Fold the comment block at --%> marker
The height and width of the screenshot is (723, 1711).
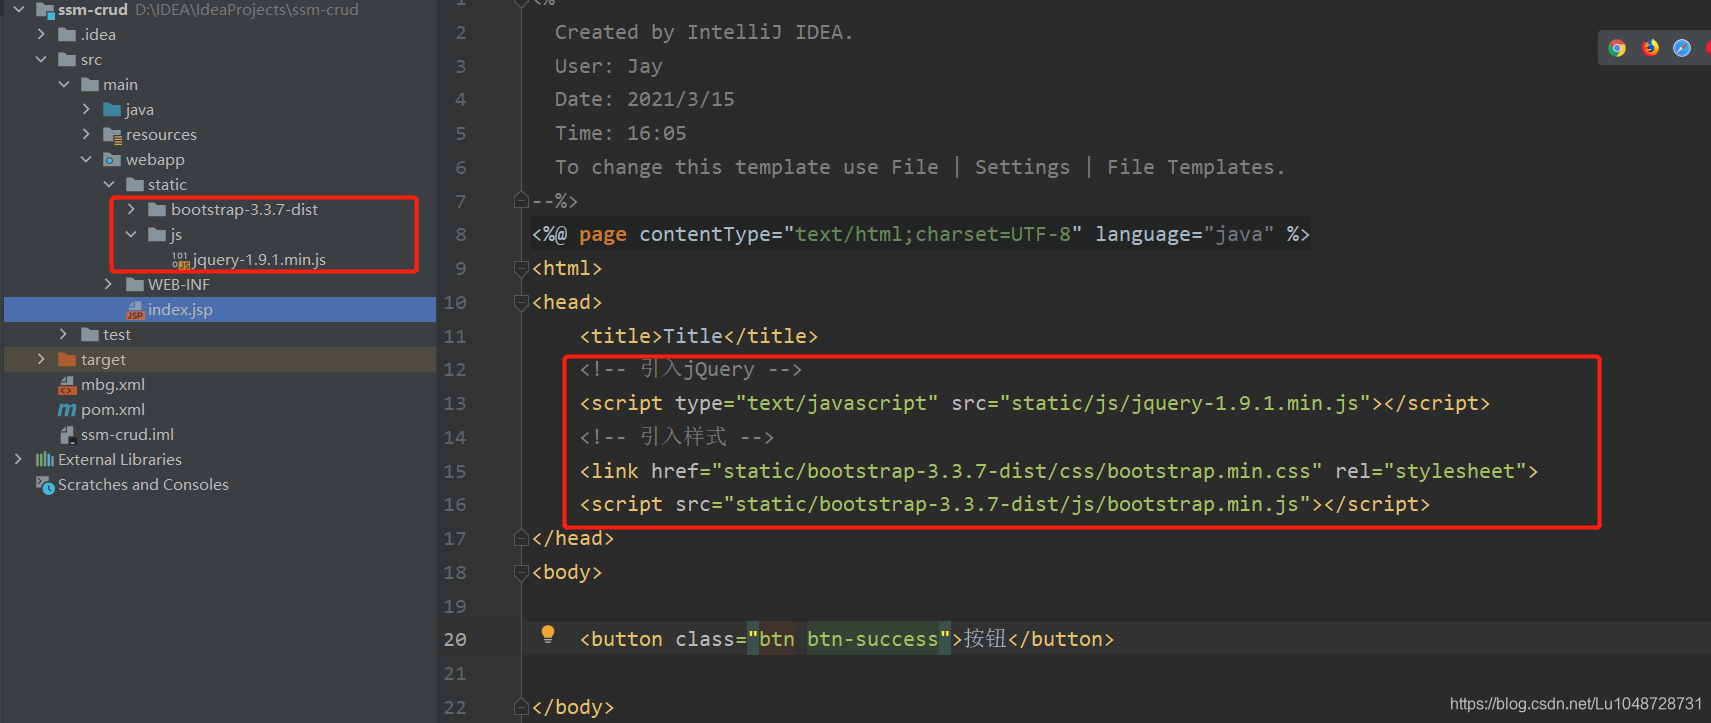(521, 201)
